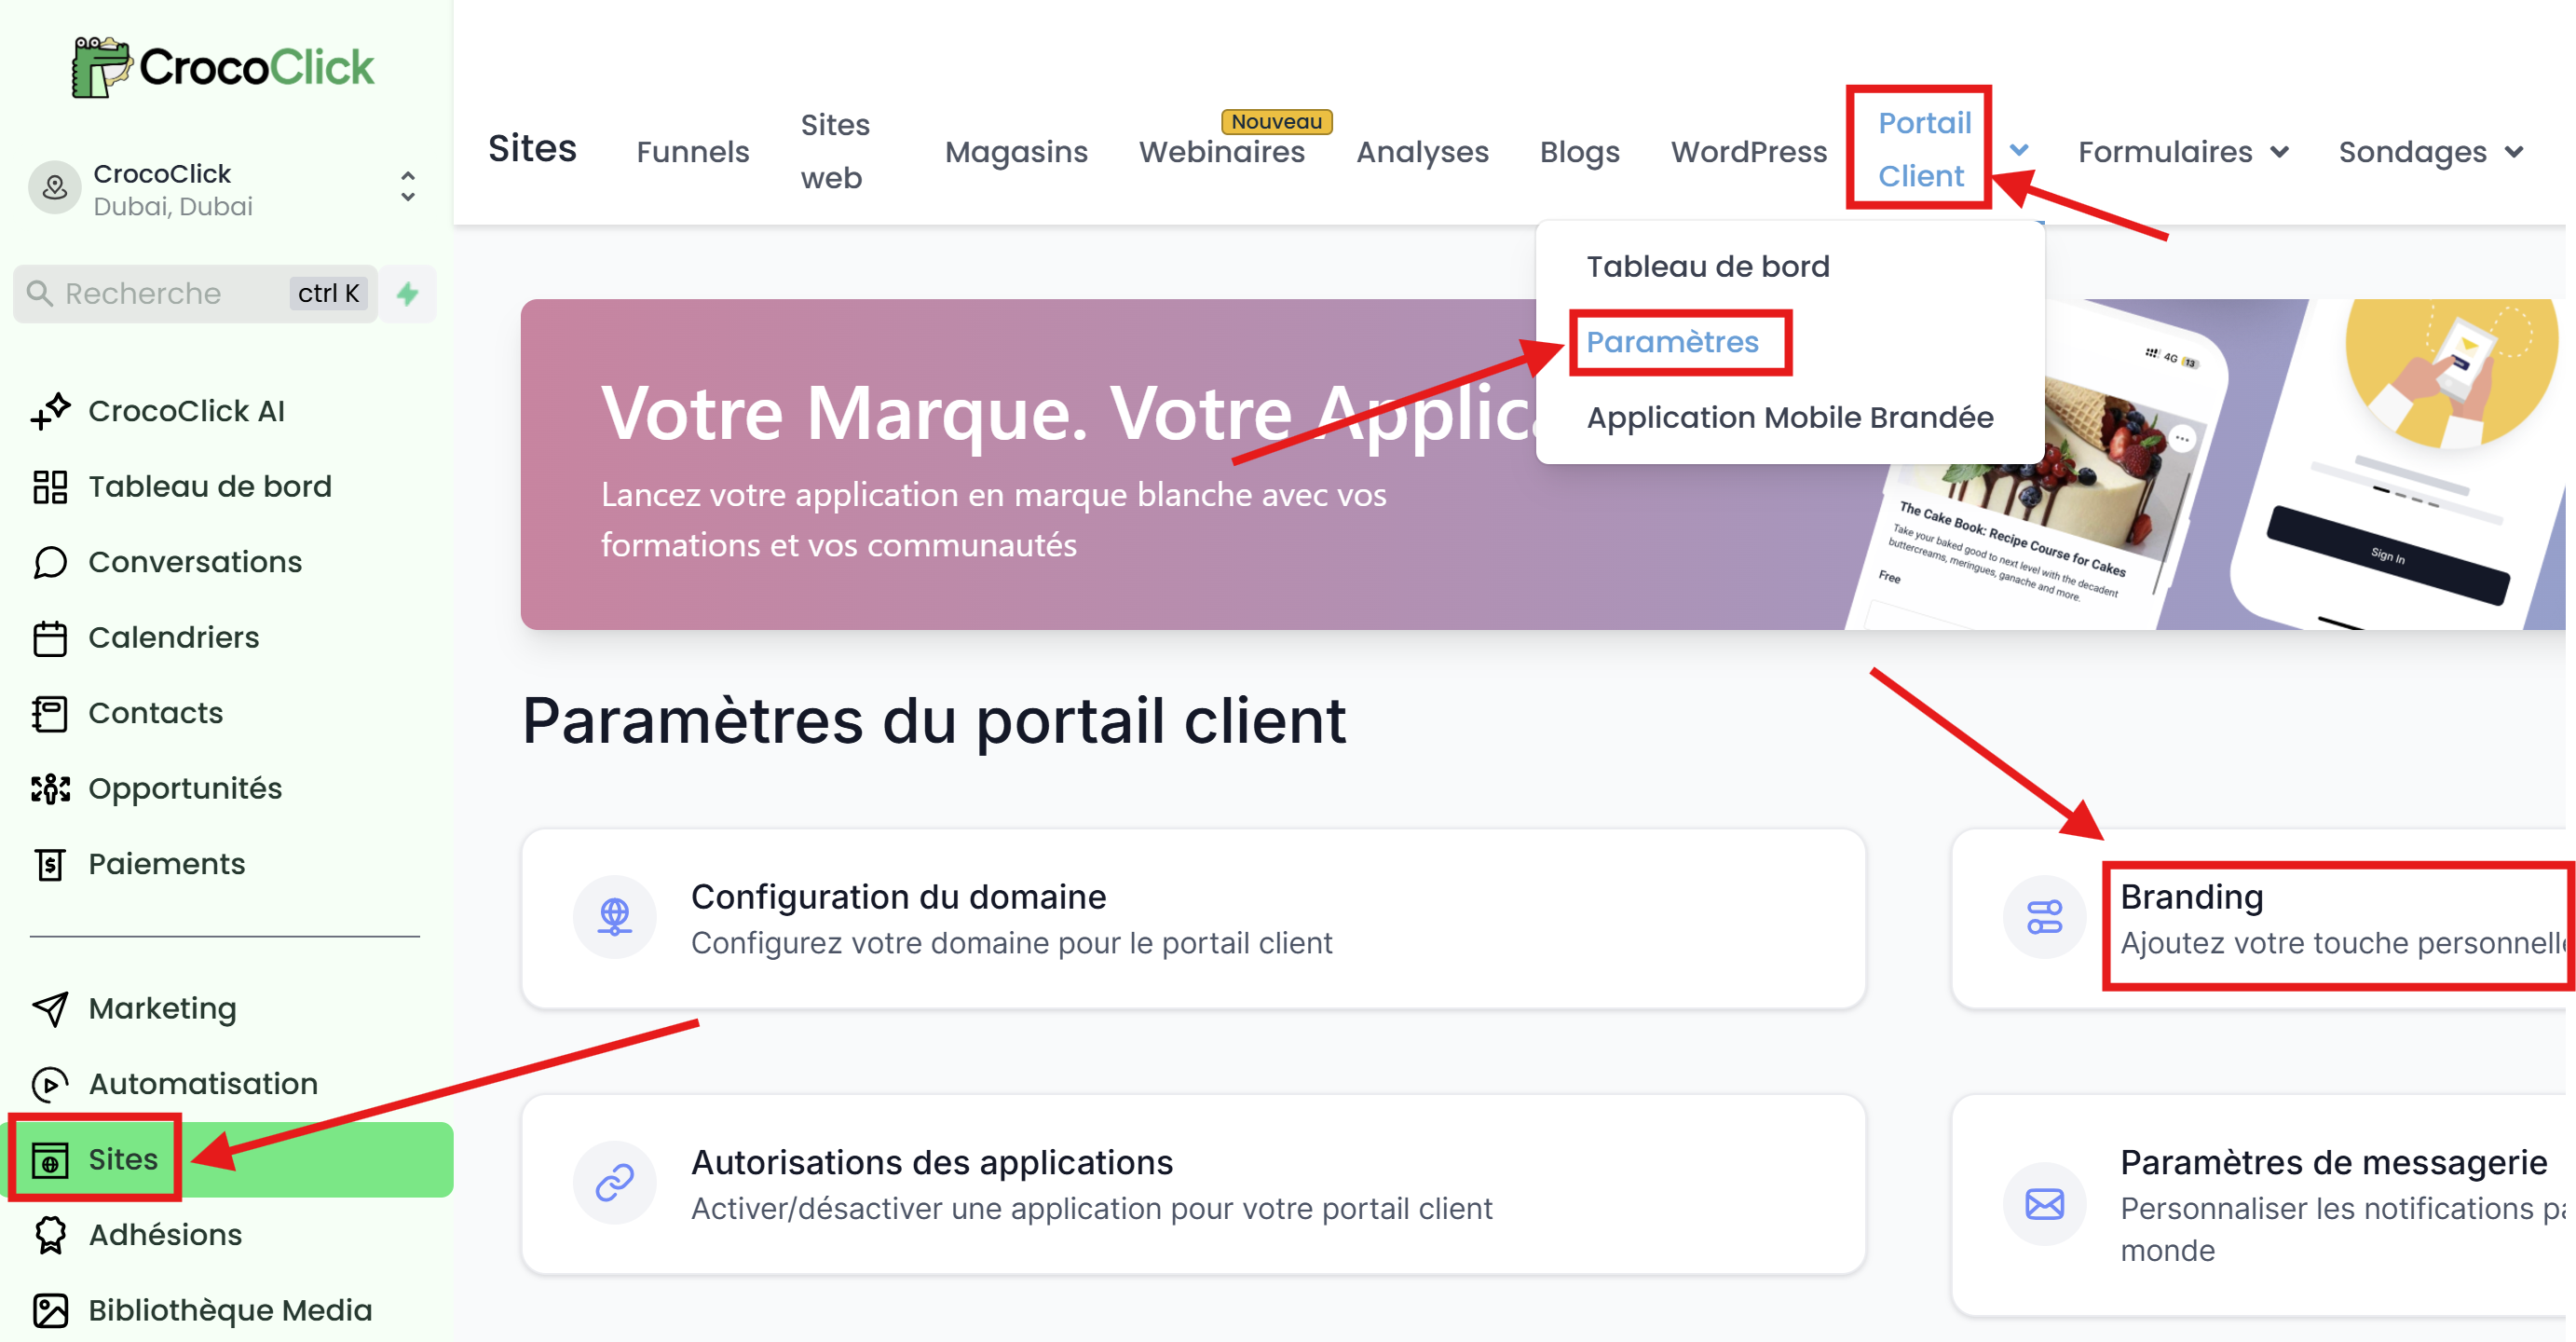The image size is (2576, 1342).
Task: Open the Autorisations des applications card
Action: click(1193, 1184)
